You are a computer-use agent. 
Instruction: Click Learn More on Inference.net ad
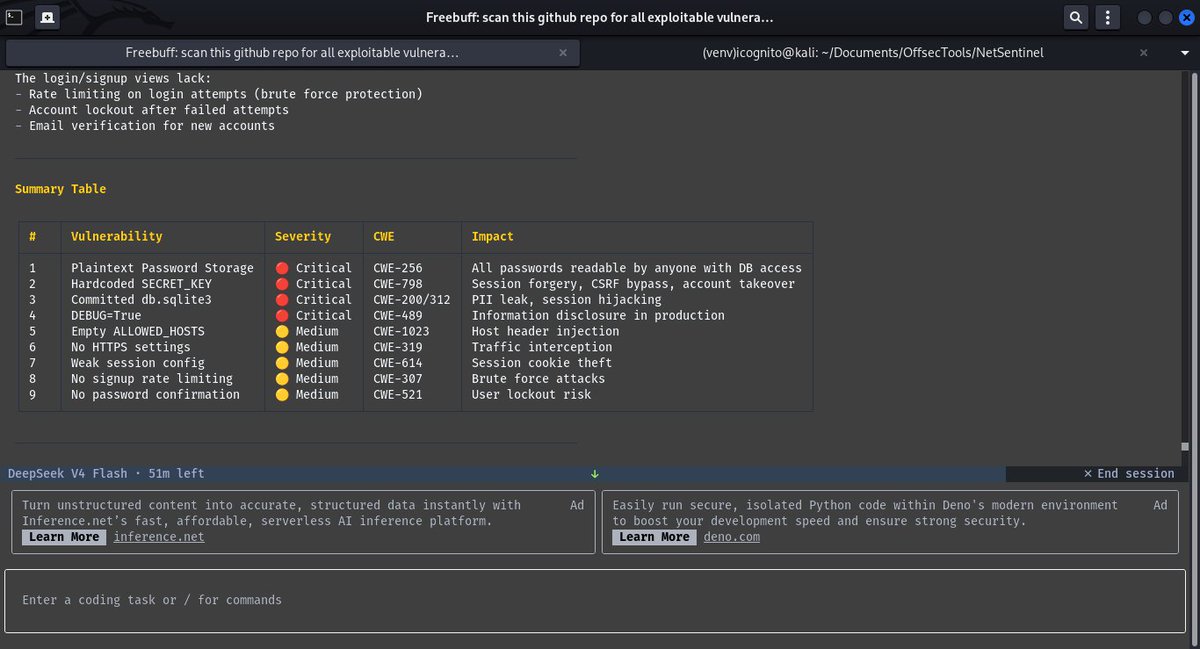[x=64, y=537]
